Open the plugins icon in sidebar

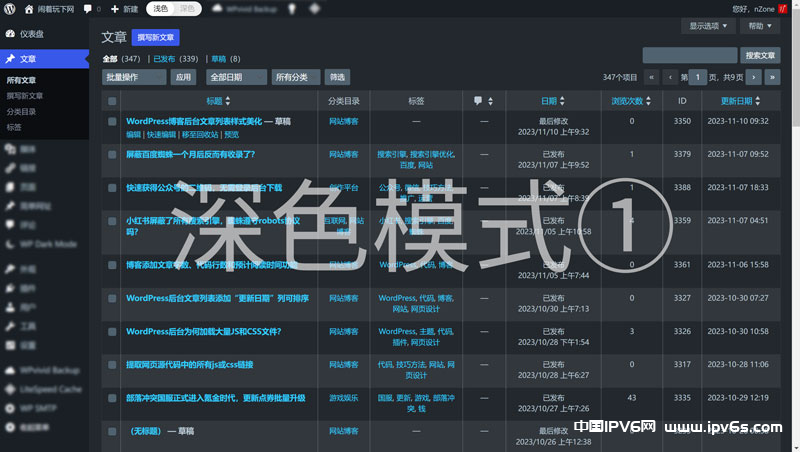click(x=10, y=288)
